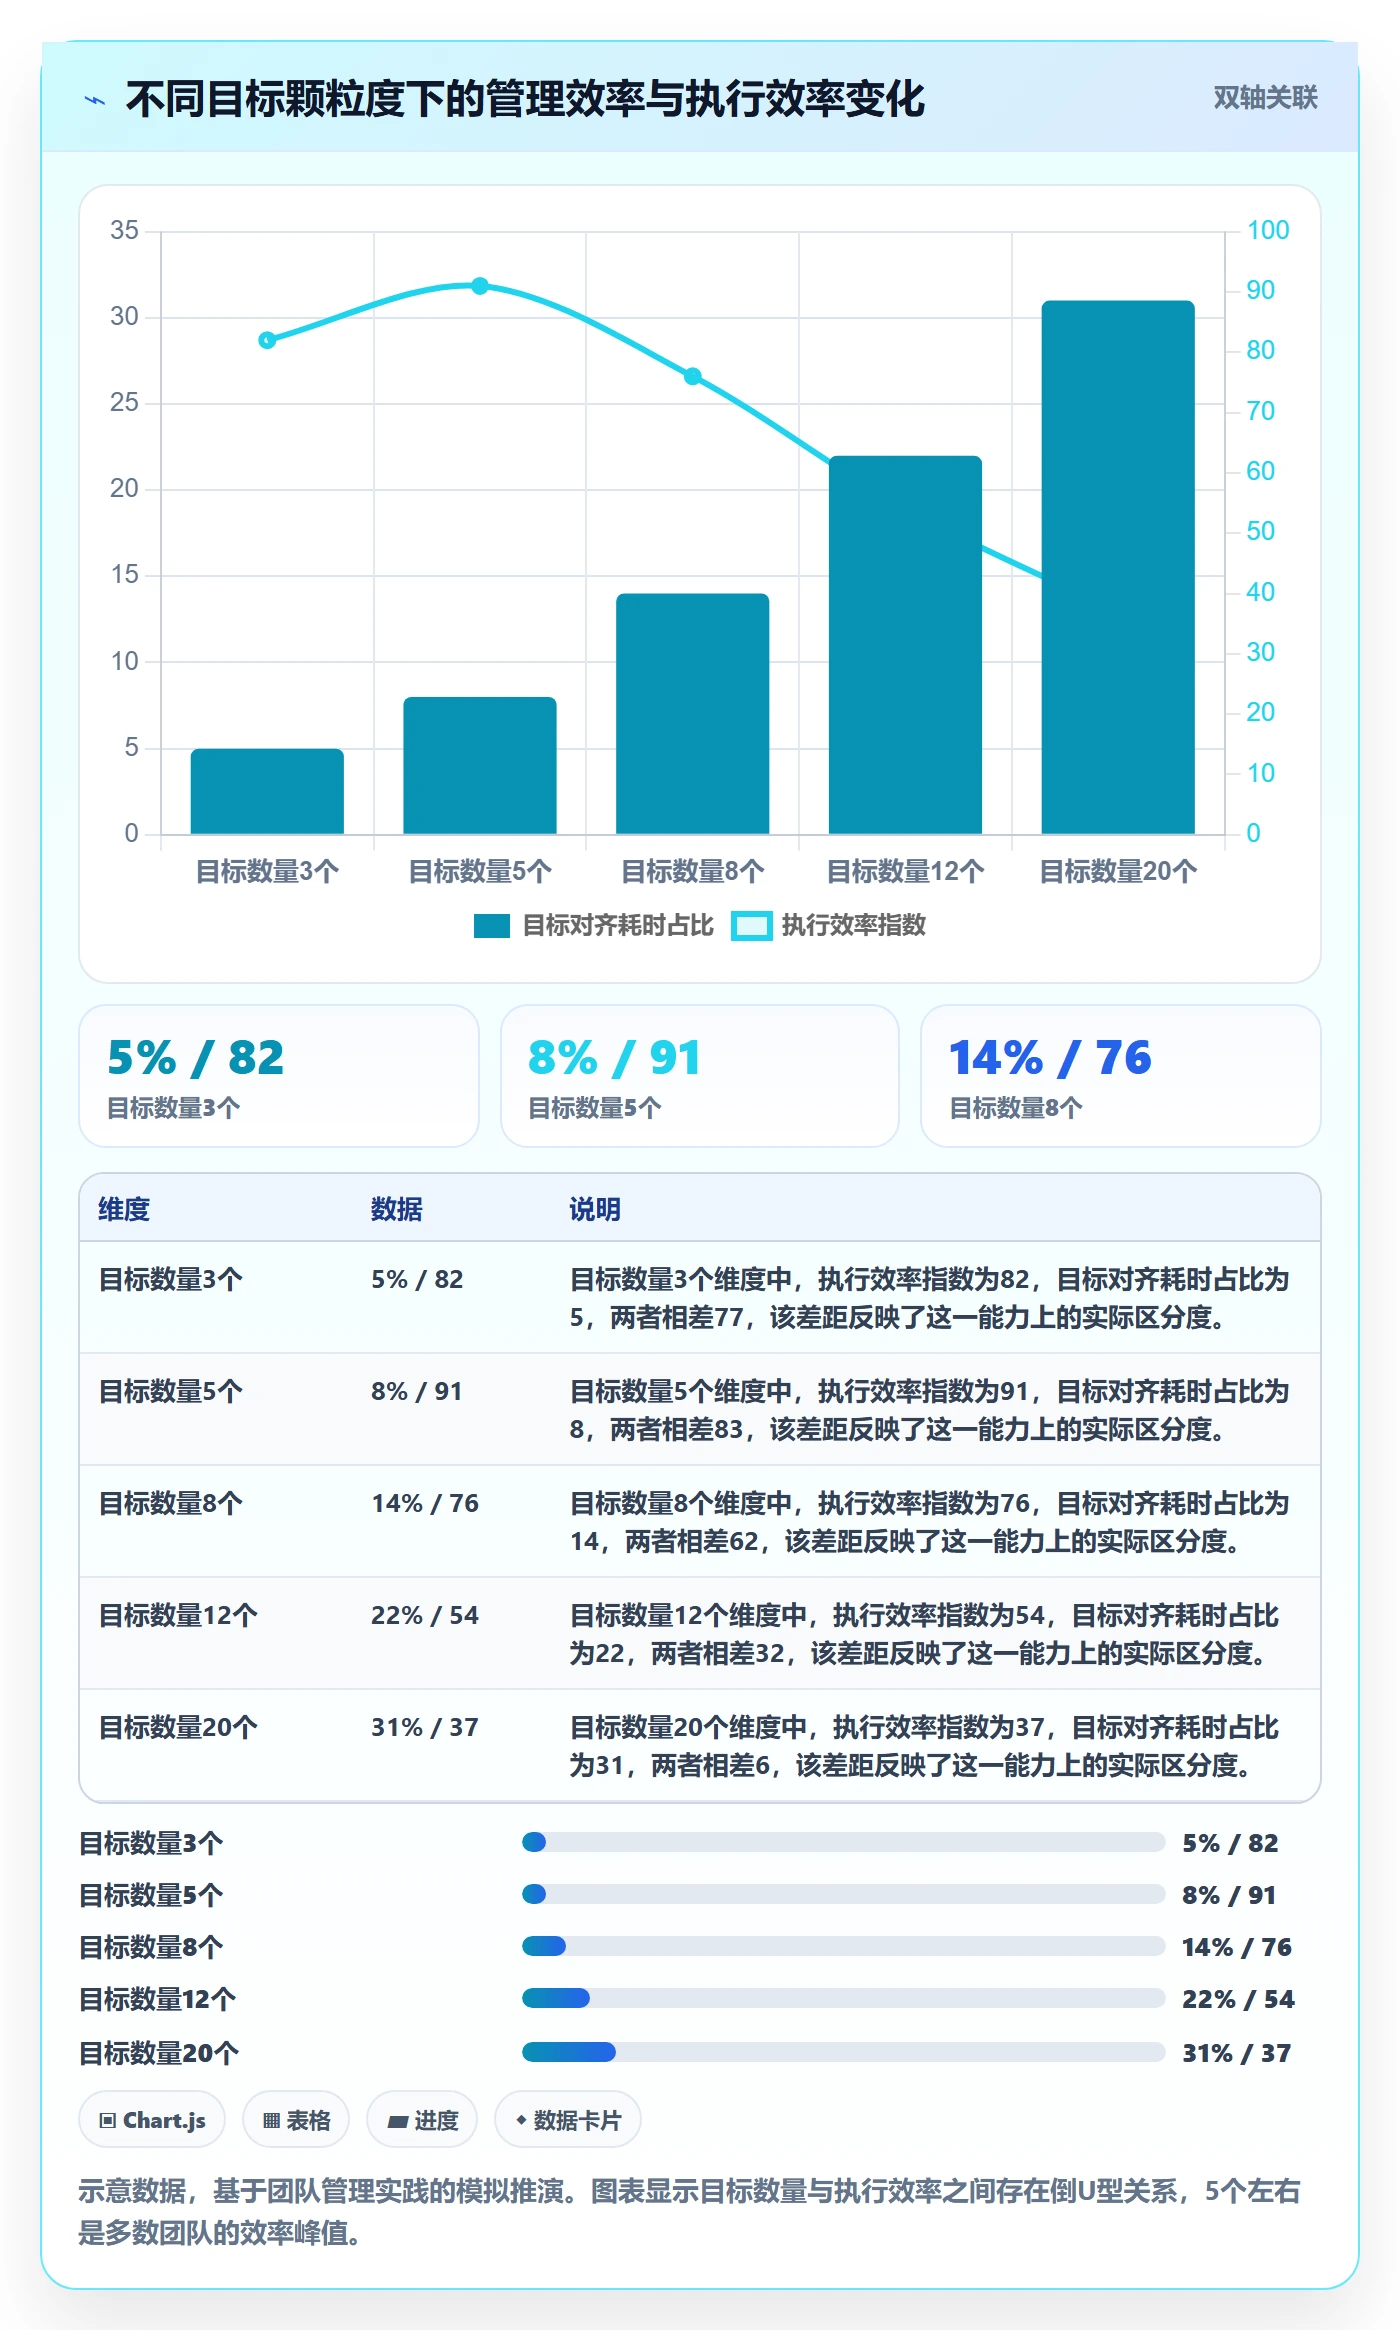
Task: Click the description mentioning 两者相差83
Action: click(x=930, y=1410)
